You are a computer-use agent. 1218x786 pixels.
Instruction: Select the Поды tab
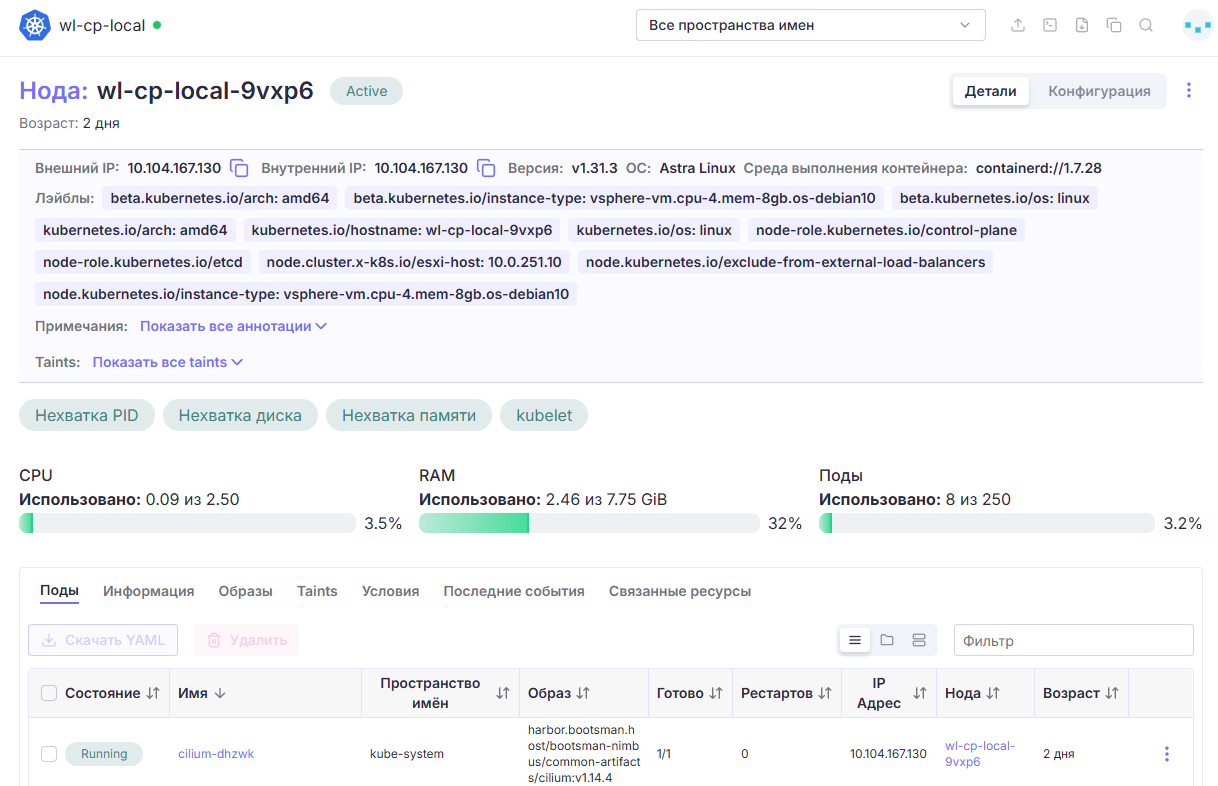click(x=59, y=591)
